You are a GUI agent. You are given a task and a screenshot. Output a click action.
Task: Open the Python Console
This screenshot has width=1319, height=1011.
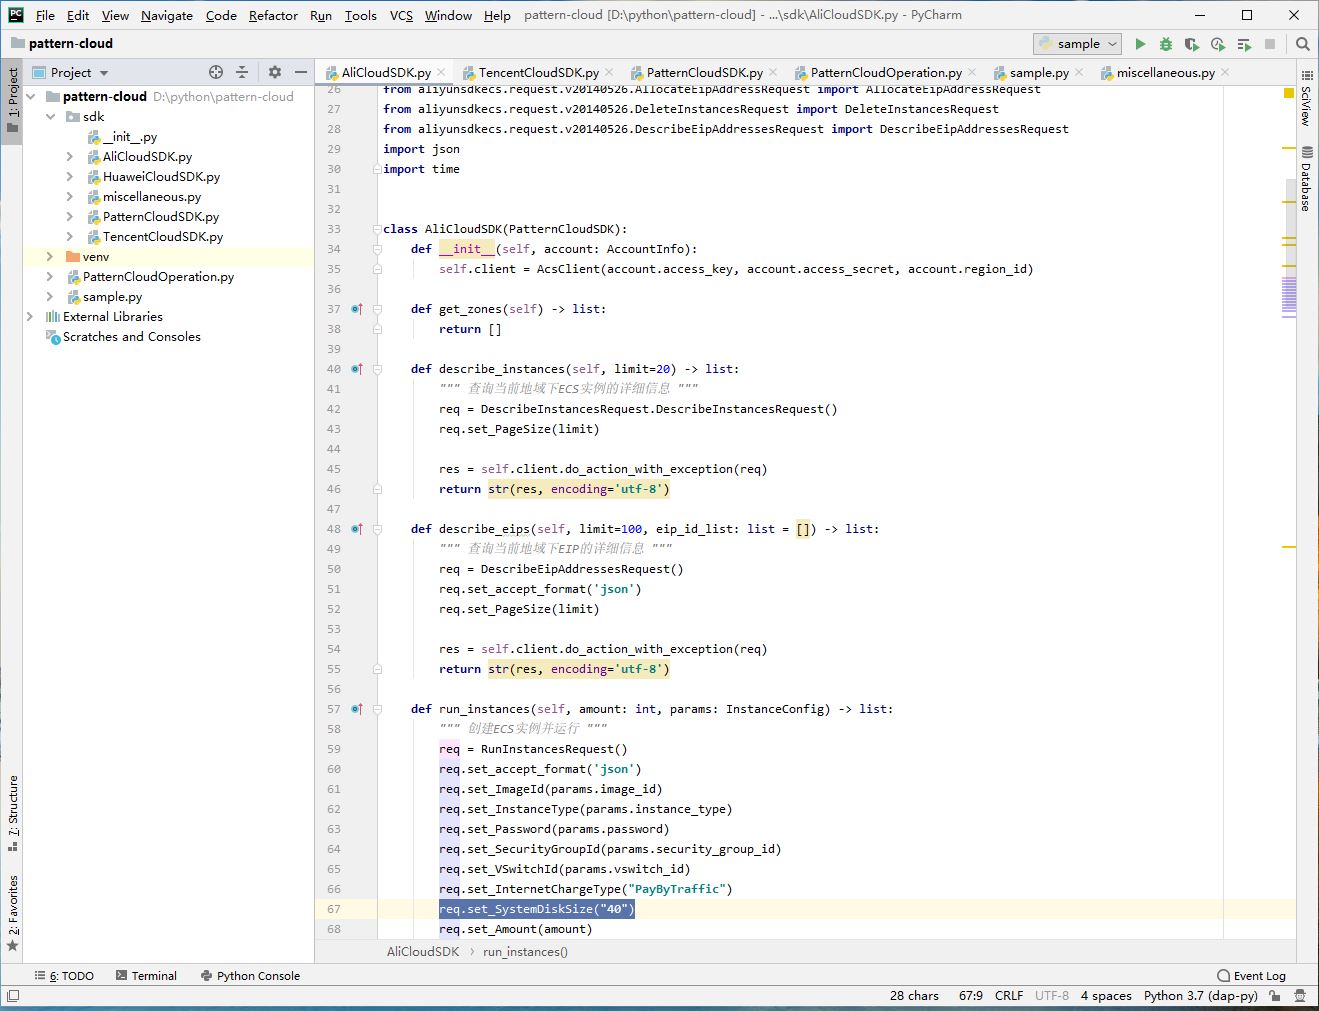(x=250, y=976)
